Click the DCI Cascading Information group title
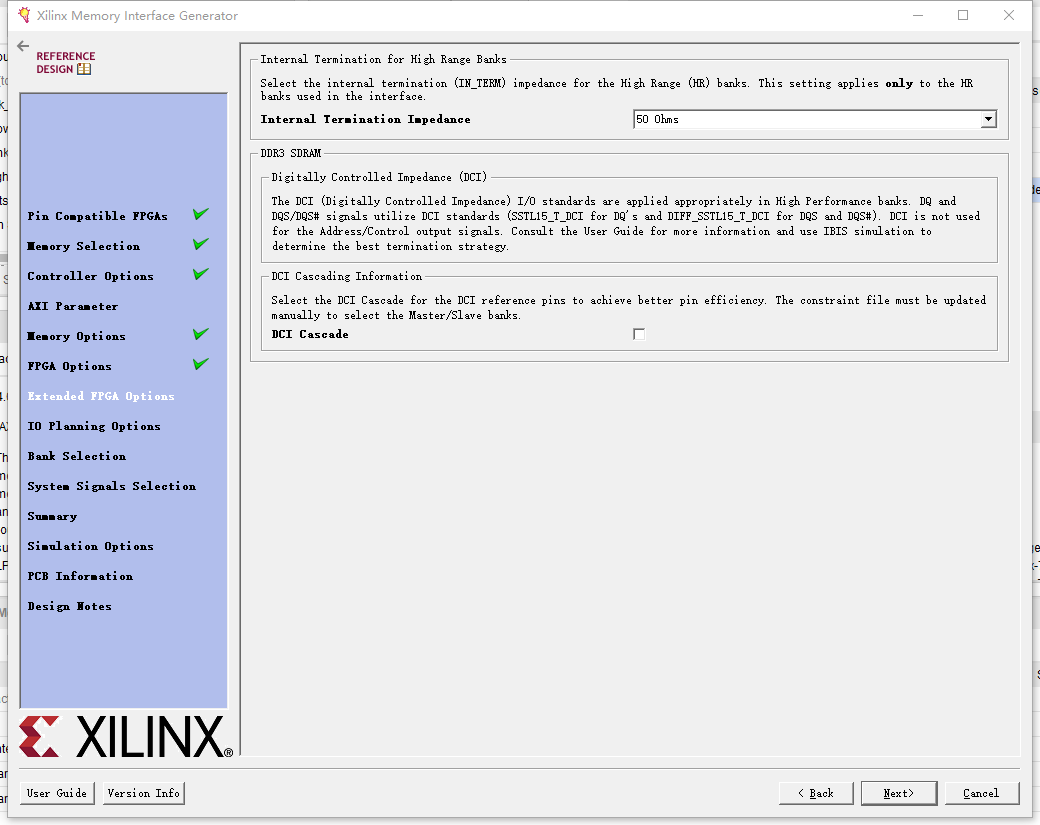1040x825 pixels. [346, 276]
